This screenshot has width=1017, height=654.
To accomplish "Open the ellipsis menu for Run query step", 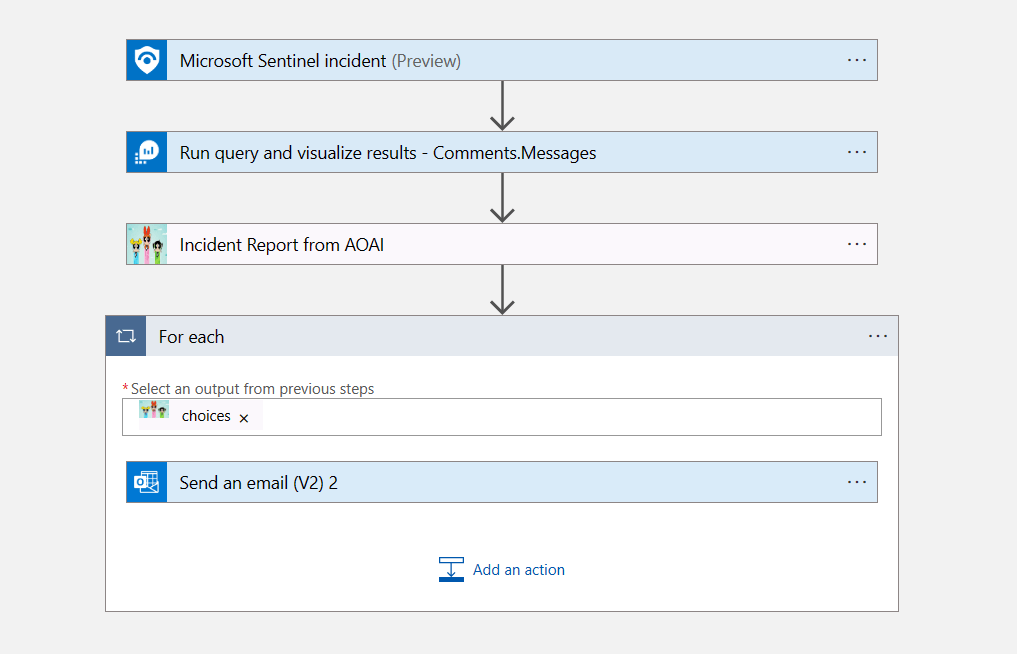I will tap(857, 152).
